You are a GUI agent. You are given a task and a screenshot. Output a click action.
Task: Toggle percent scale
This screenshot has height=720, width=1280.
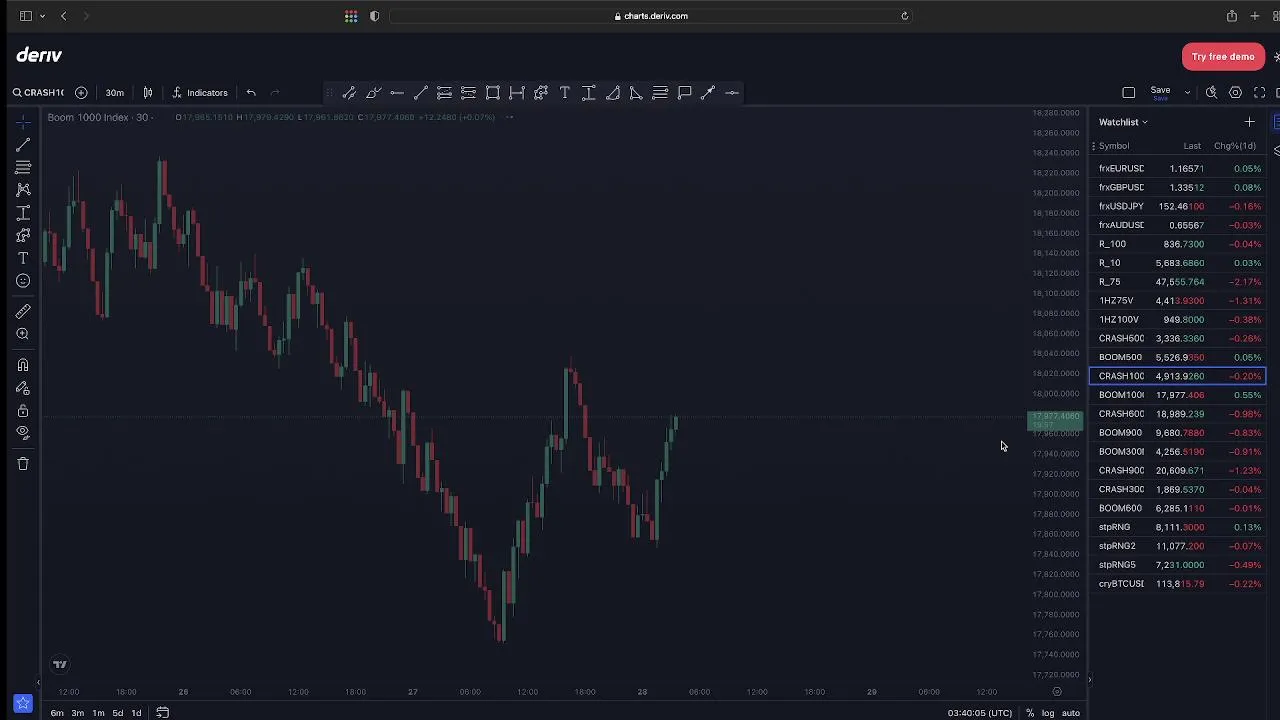1029,713
